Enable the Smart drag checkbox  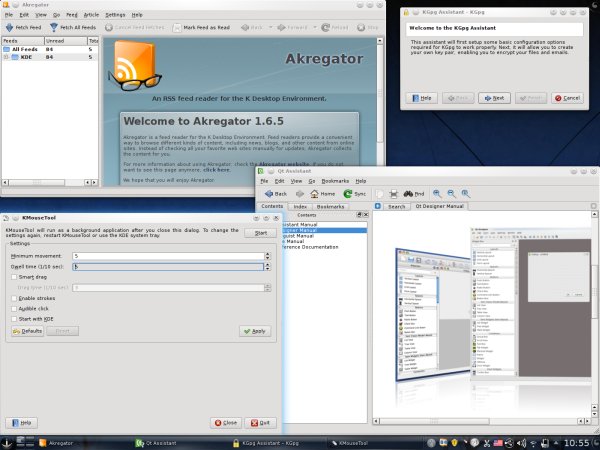click(13, 276)
